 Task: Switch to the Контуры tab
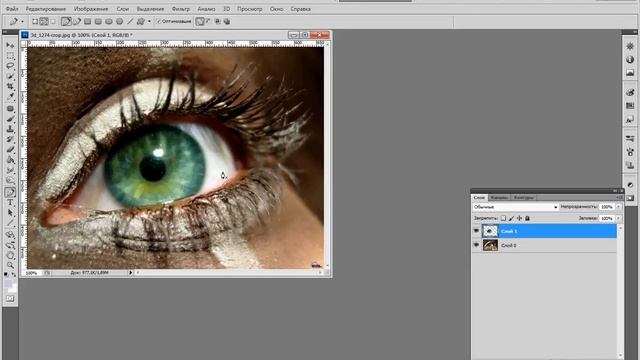pyautogui.click(x=523, y=198)
